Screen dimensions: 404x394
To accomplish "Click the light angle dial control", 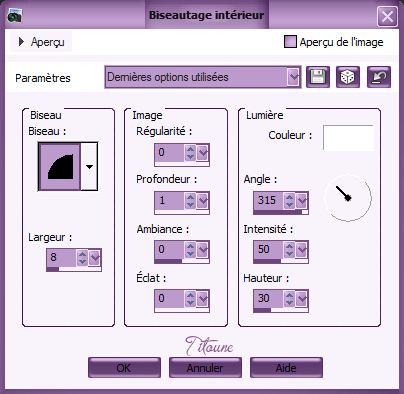I will point(348,198).
